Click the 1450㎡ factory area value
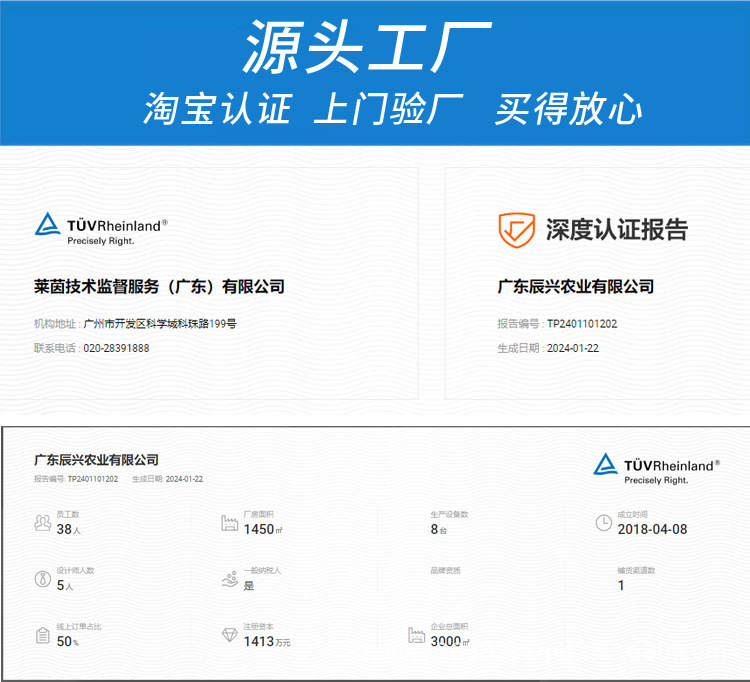750x682 pixels. [263, 529]
